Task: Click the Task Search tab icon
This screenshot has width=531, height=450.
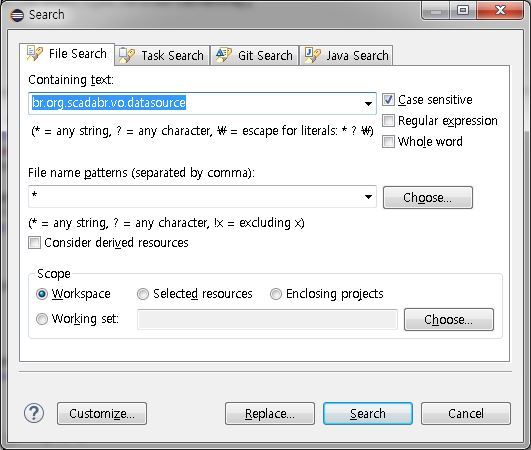Action: [127, 55]
